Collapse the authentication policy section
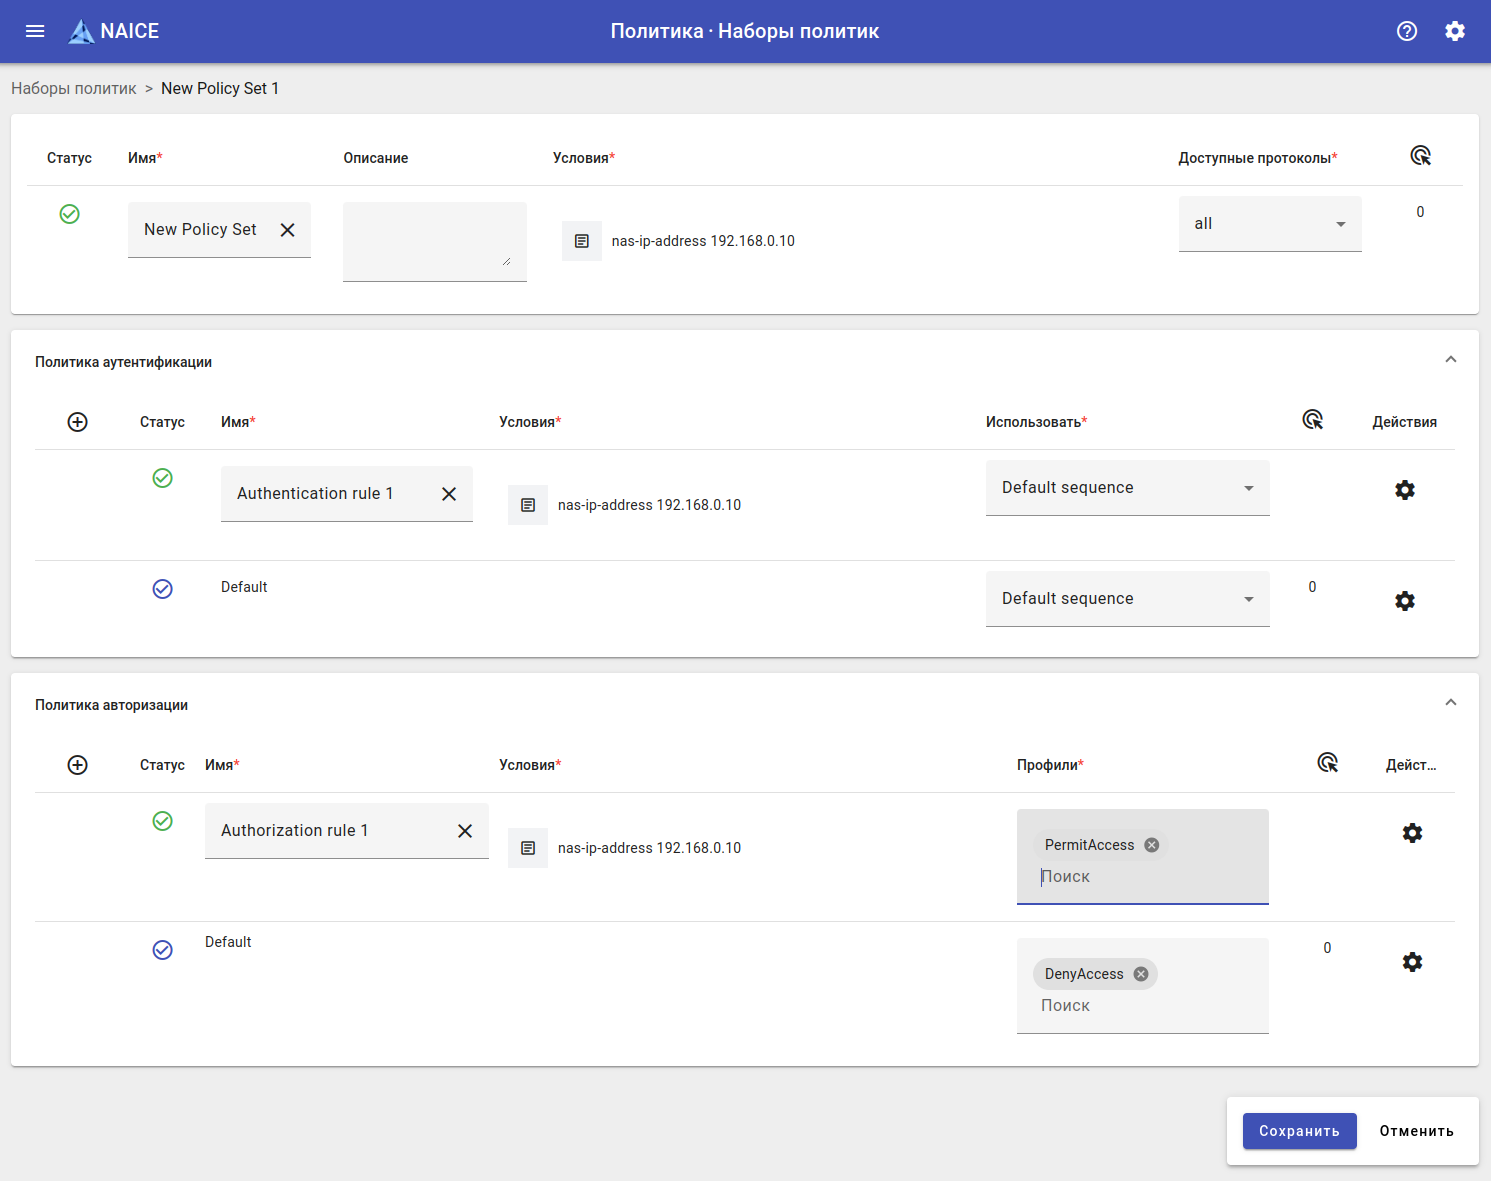 [1450, 360]
